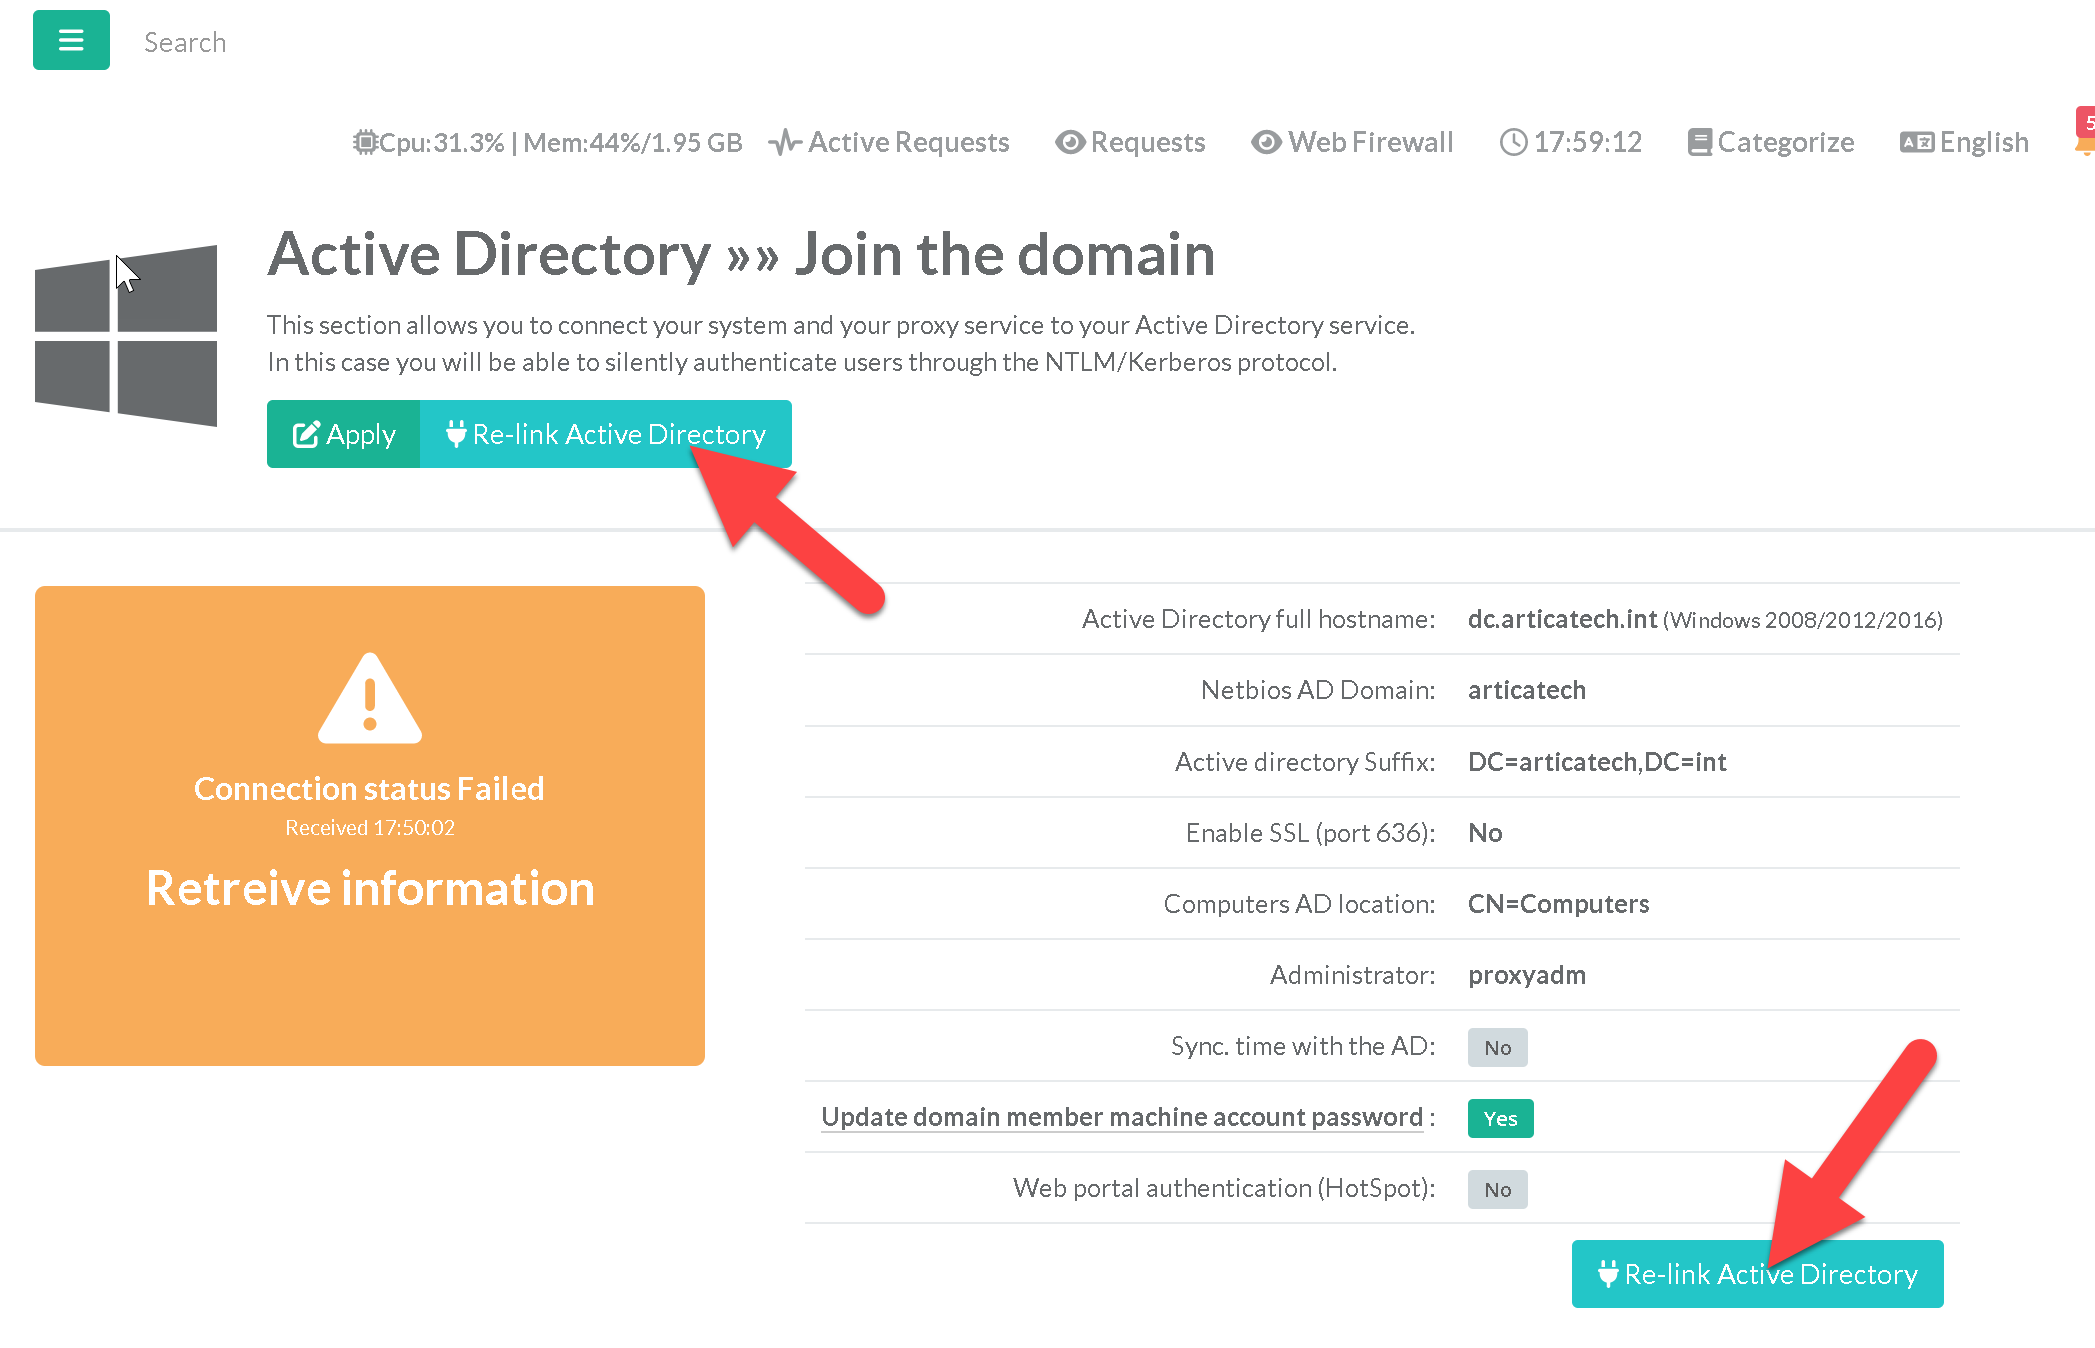Click the clock icon beside 17:59:12

[1513, 142]
